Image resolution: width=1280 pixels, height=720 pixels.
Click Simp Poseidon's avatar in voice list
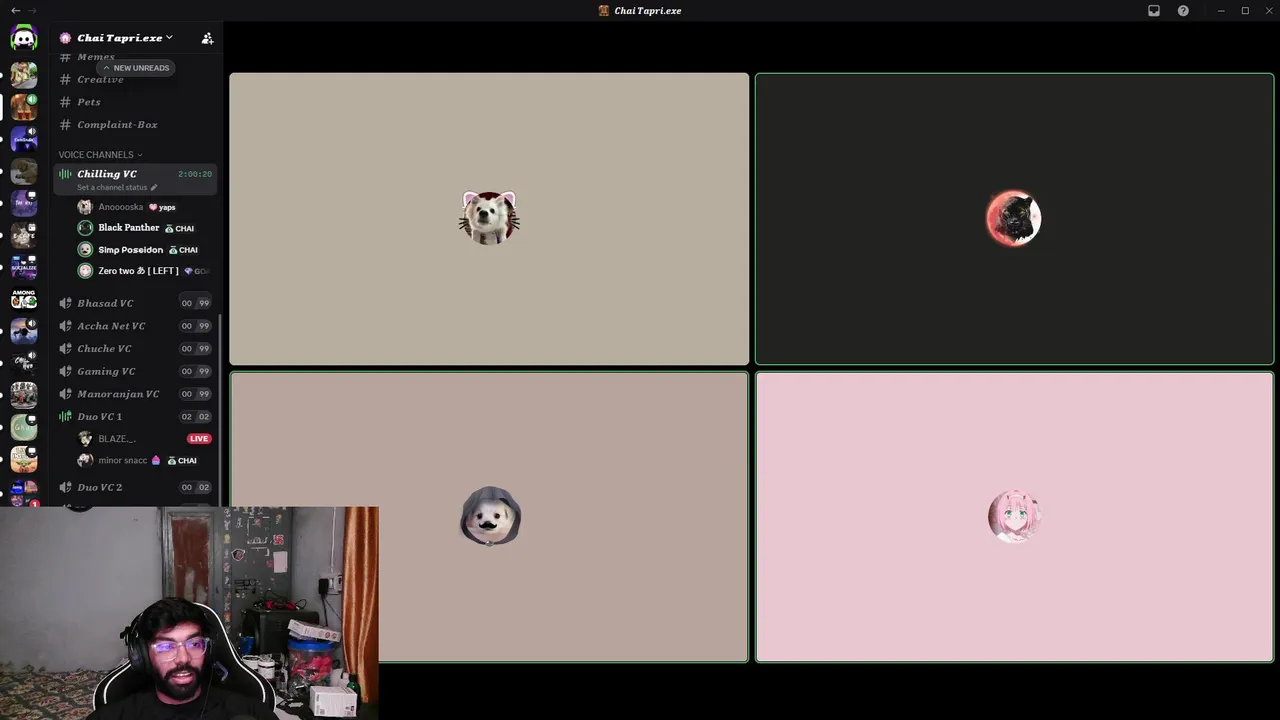[85, 250]
